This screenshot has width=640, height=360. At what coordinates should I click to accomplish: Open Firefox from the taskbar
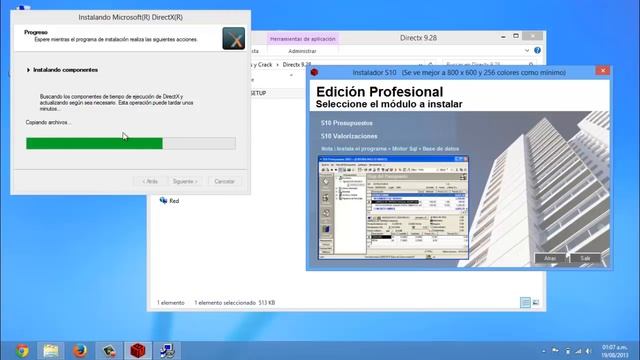(80, 351)
